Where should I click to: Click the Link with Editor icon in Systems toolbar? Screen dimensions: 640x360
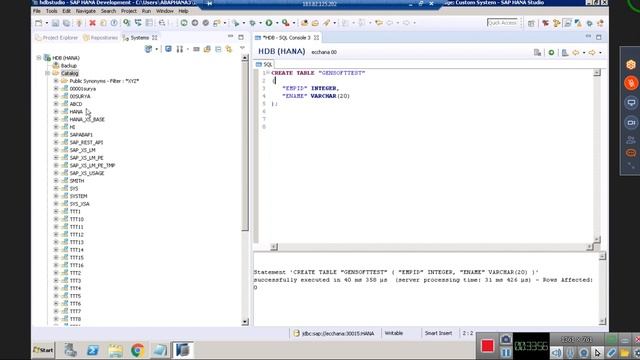229,49
